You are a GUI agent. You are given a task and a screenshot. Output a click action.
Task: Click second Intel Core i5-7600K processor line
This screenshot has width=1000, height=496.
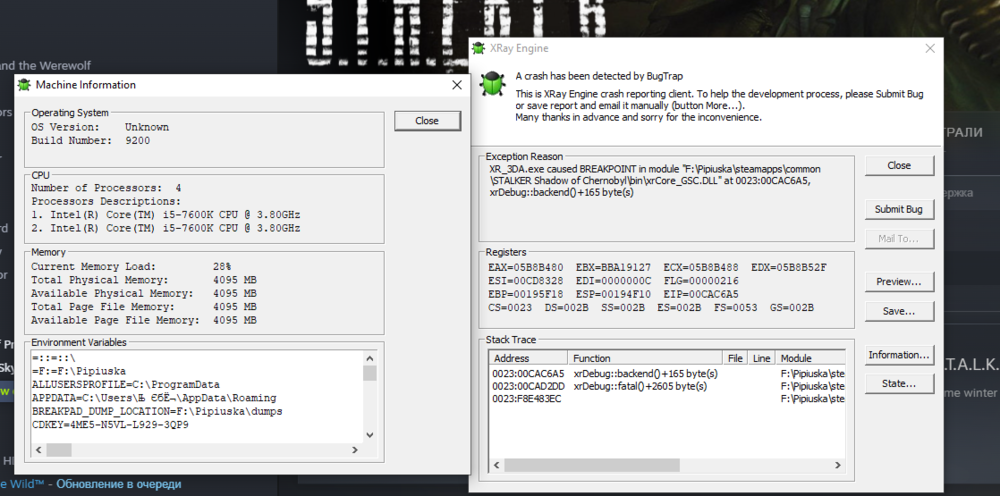(x=166, y=228)
